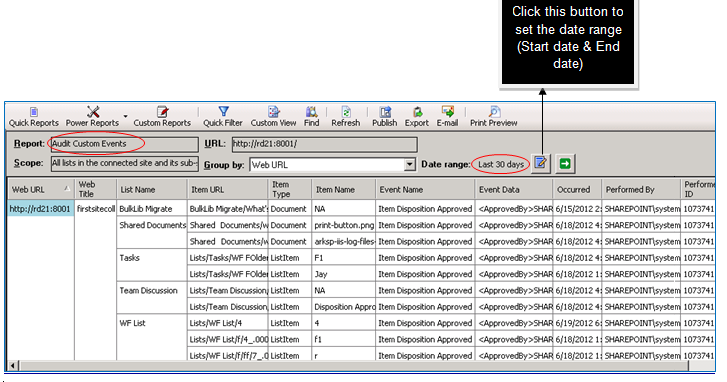
Task: Select the F1 item name cell
Action: coord(344,258)
